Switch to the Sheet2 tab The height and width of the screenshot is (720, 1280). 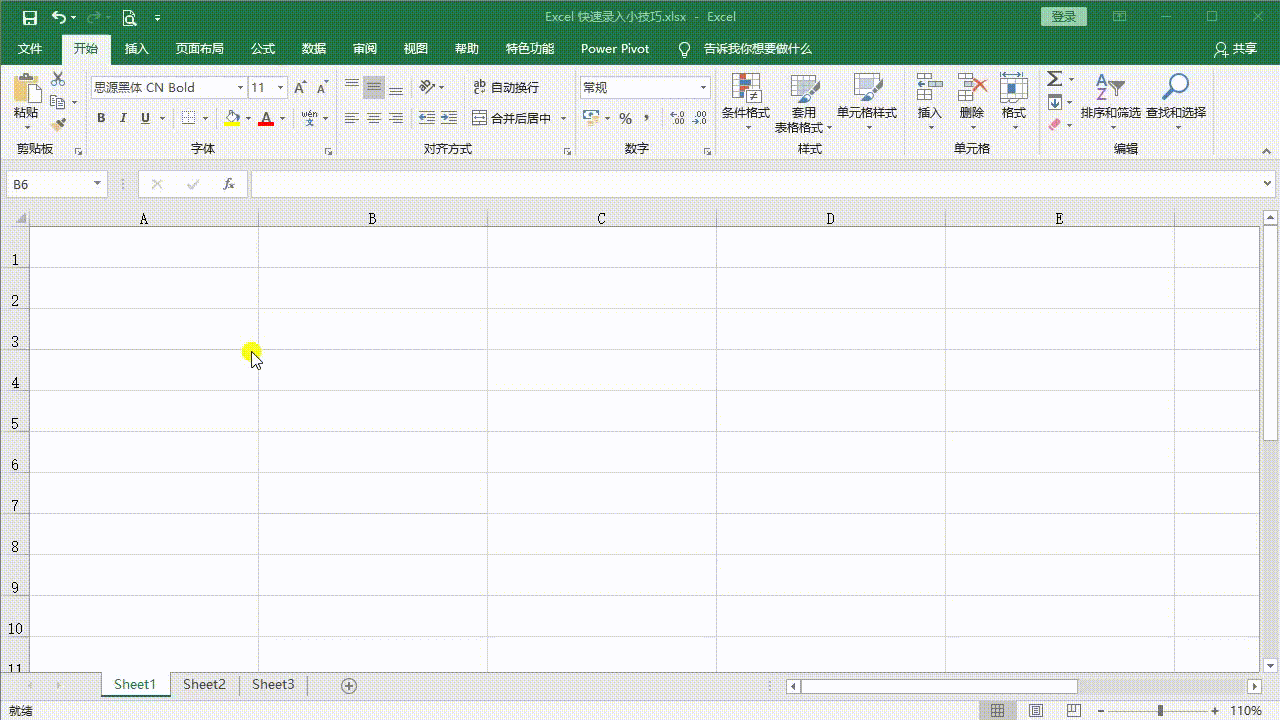[204, 684]
